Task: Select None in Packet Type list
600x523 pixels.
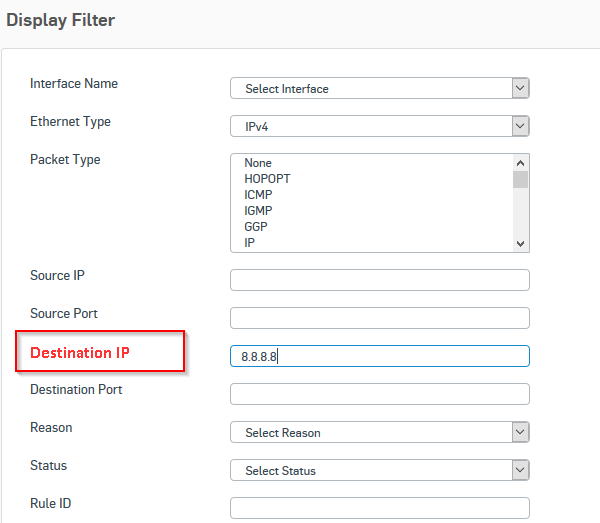Action: tap(258, 163)
